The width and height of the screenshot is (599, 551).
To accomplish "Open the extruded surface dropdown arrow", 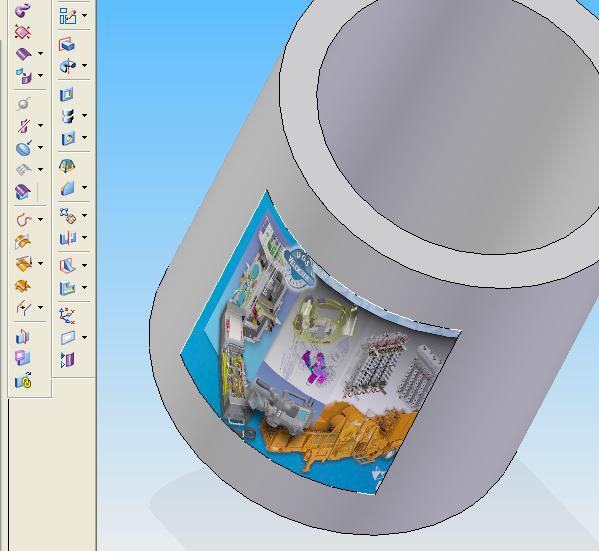I will click(40, 53).
